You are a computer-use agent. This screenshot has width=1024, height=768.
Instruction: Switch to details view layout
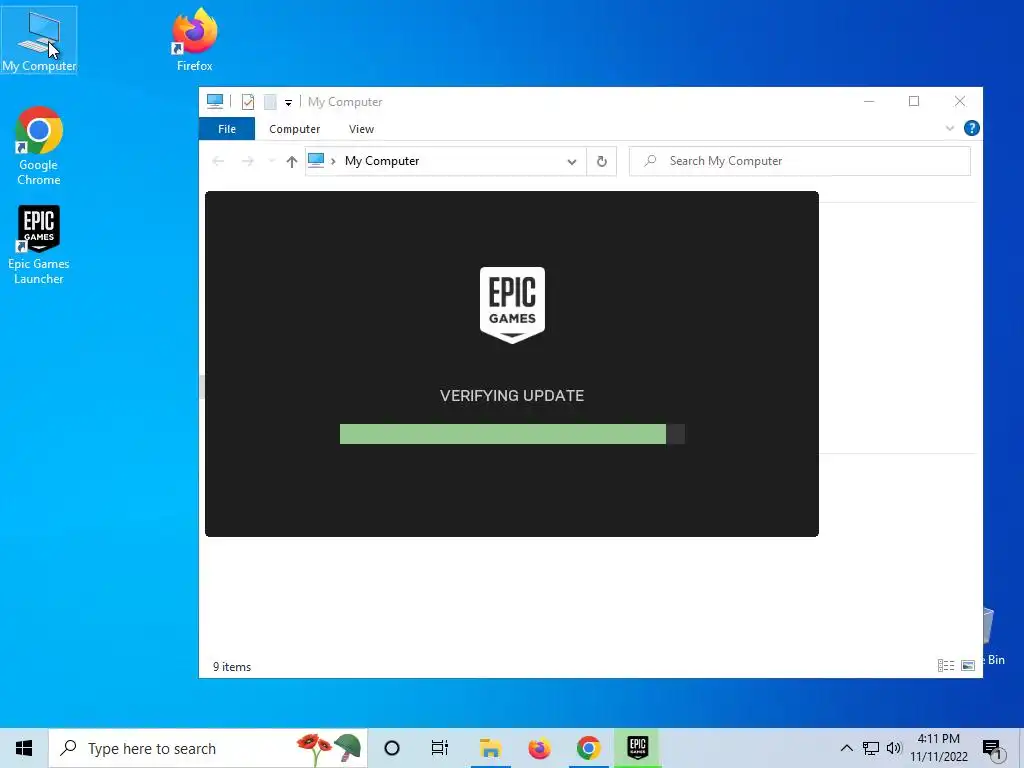pyautogui.click(x=946, y=665)
